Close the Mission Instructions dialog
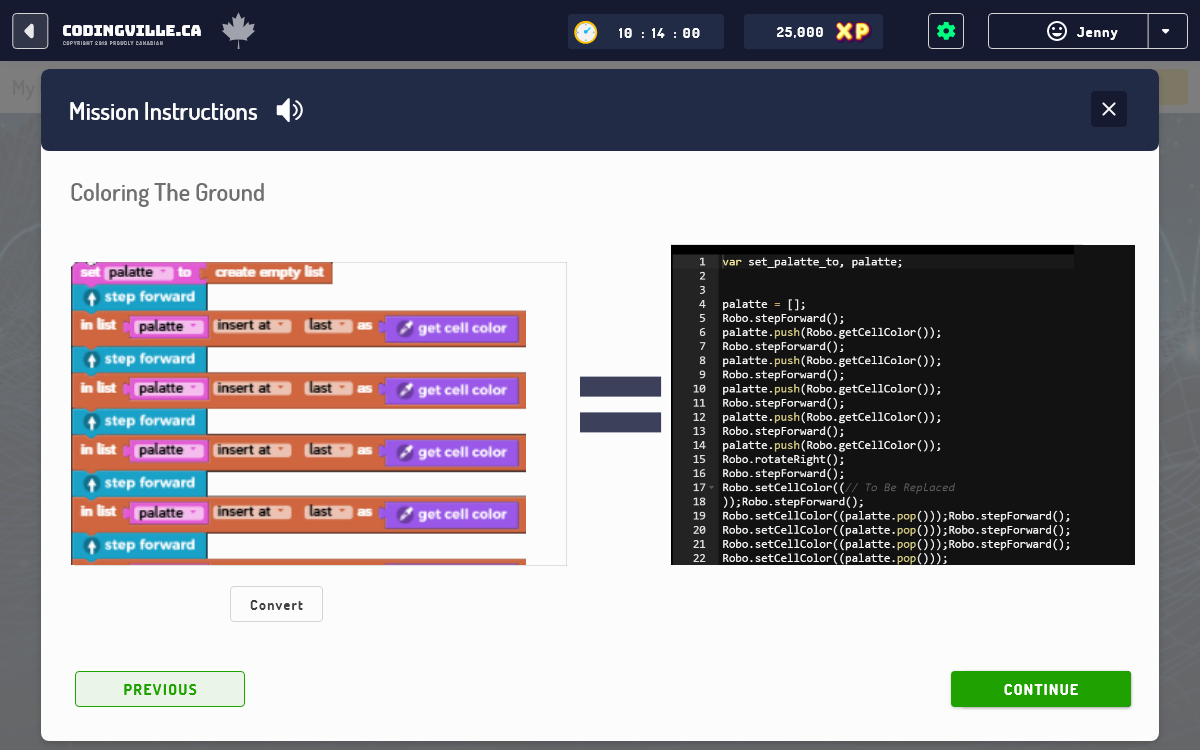The image size is (1200, 750). 1108,109
